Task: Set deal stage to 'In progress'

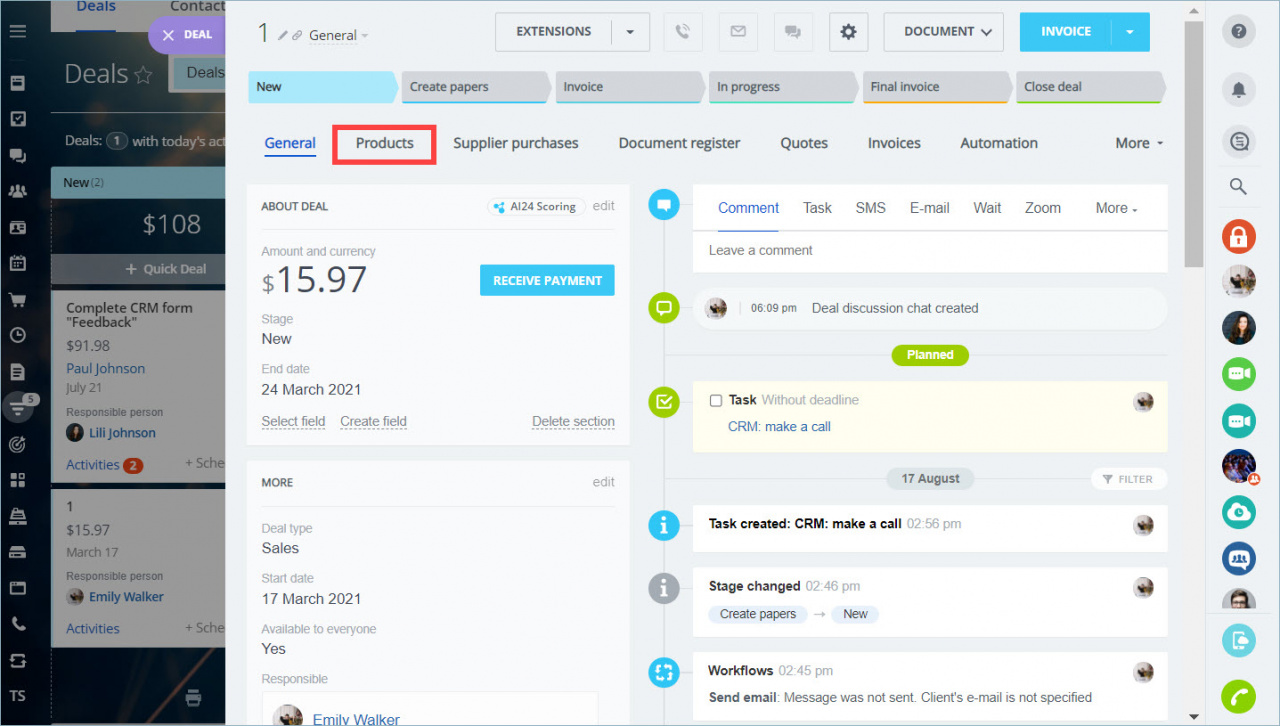Action: (x=782, y=87)
